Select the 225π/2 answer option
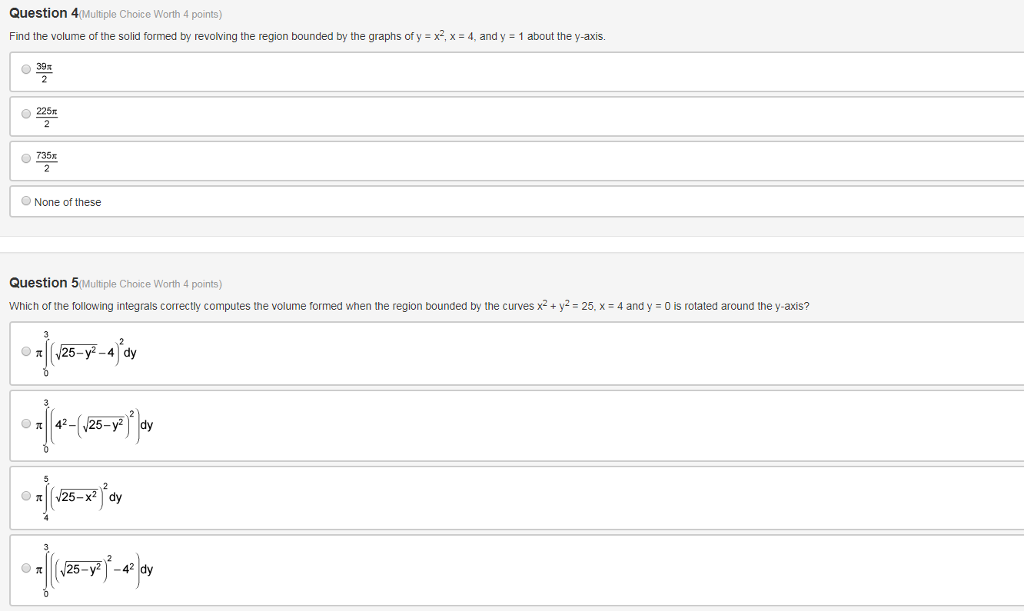The image size is (1024, 611). pos(25,113)
